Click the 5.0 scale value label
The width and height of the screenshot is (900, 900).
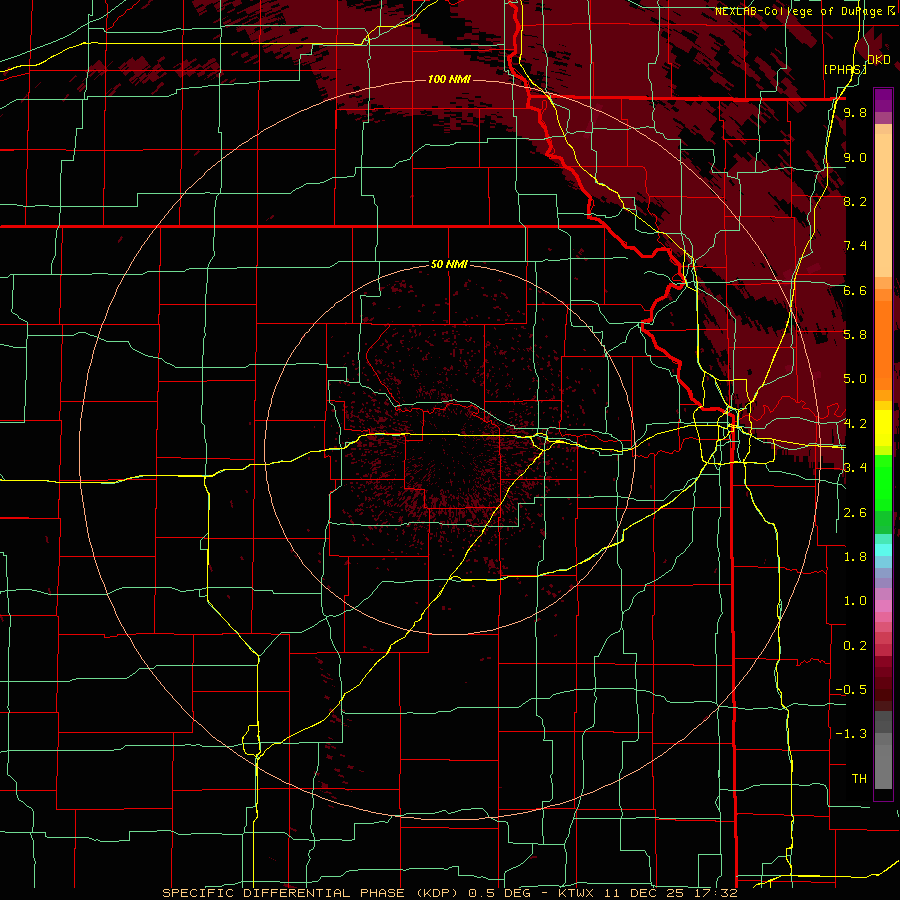point(855,379)
